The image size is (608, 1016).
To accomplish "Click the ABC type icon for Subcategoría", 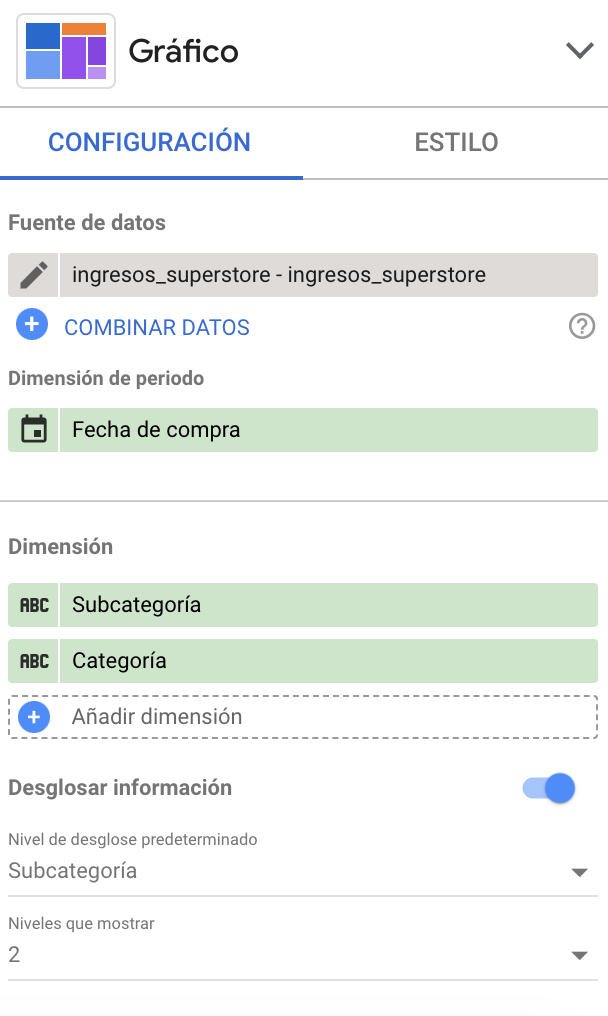I will [x=34, y=605].
